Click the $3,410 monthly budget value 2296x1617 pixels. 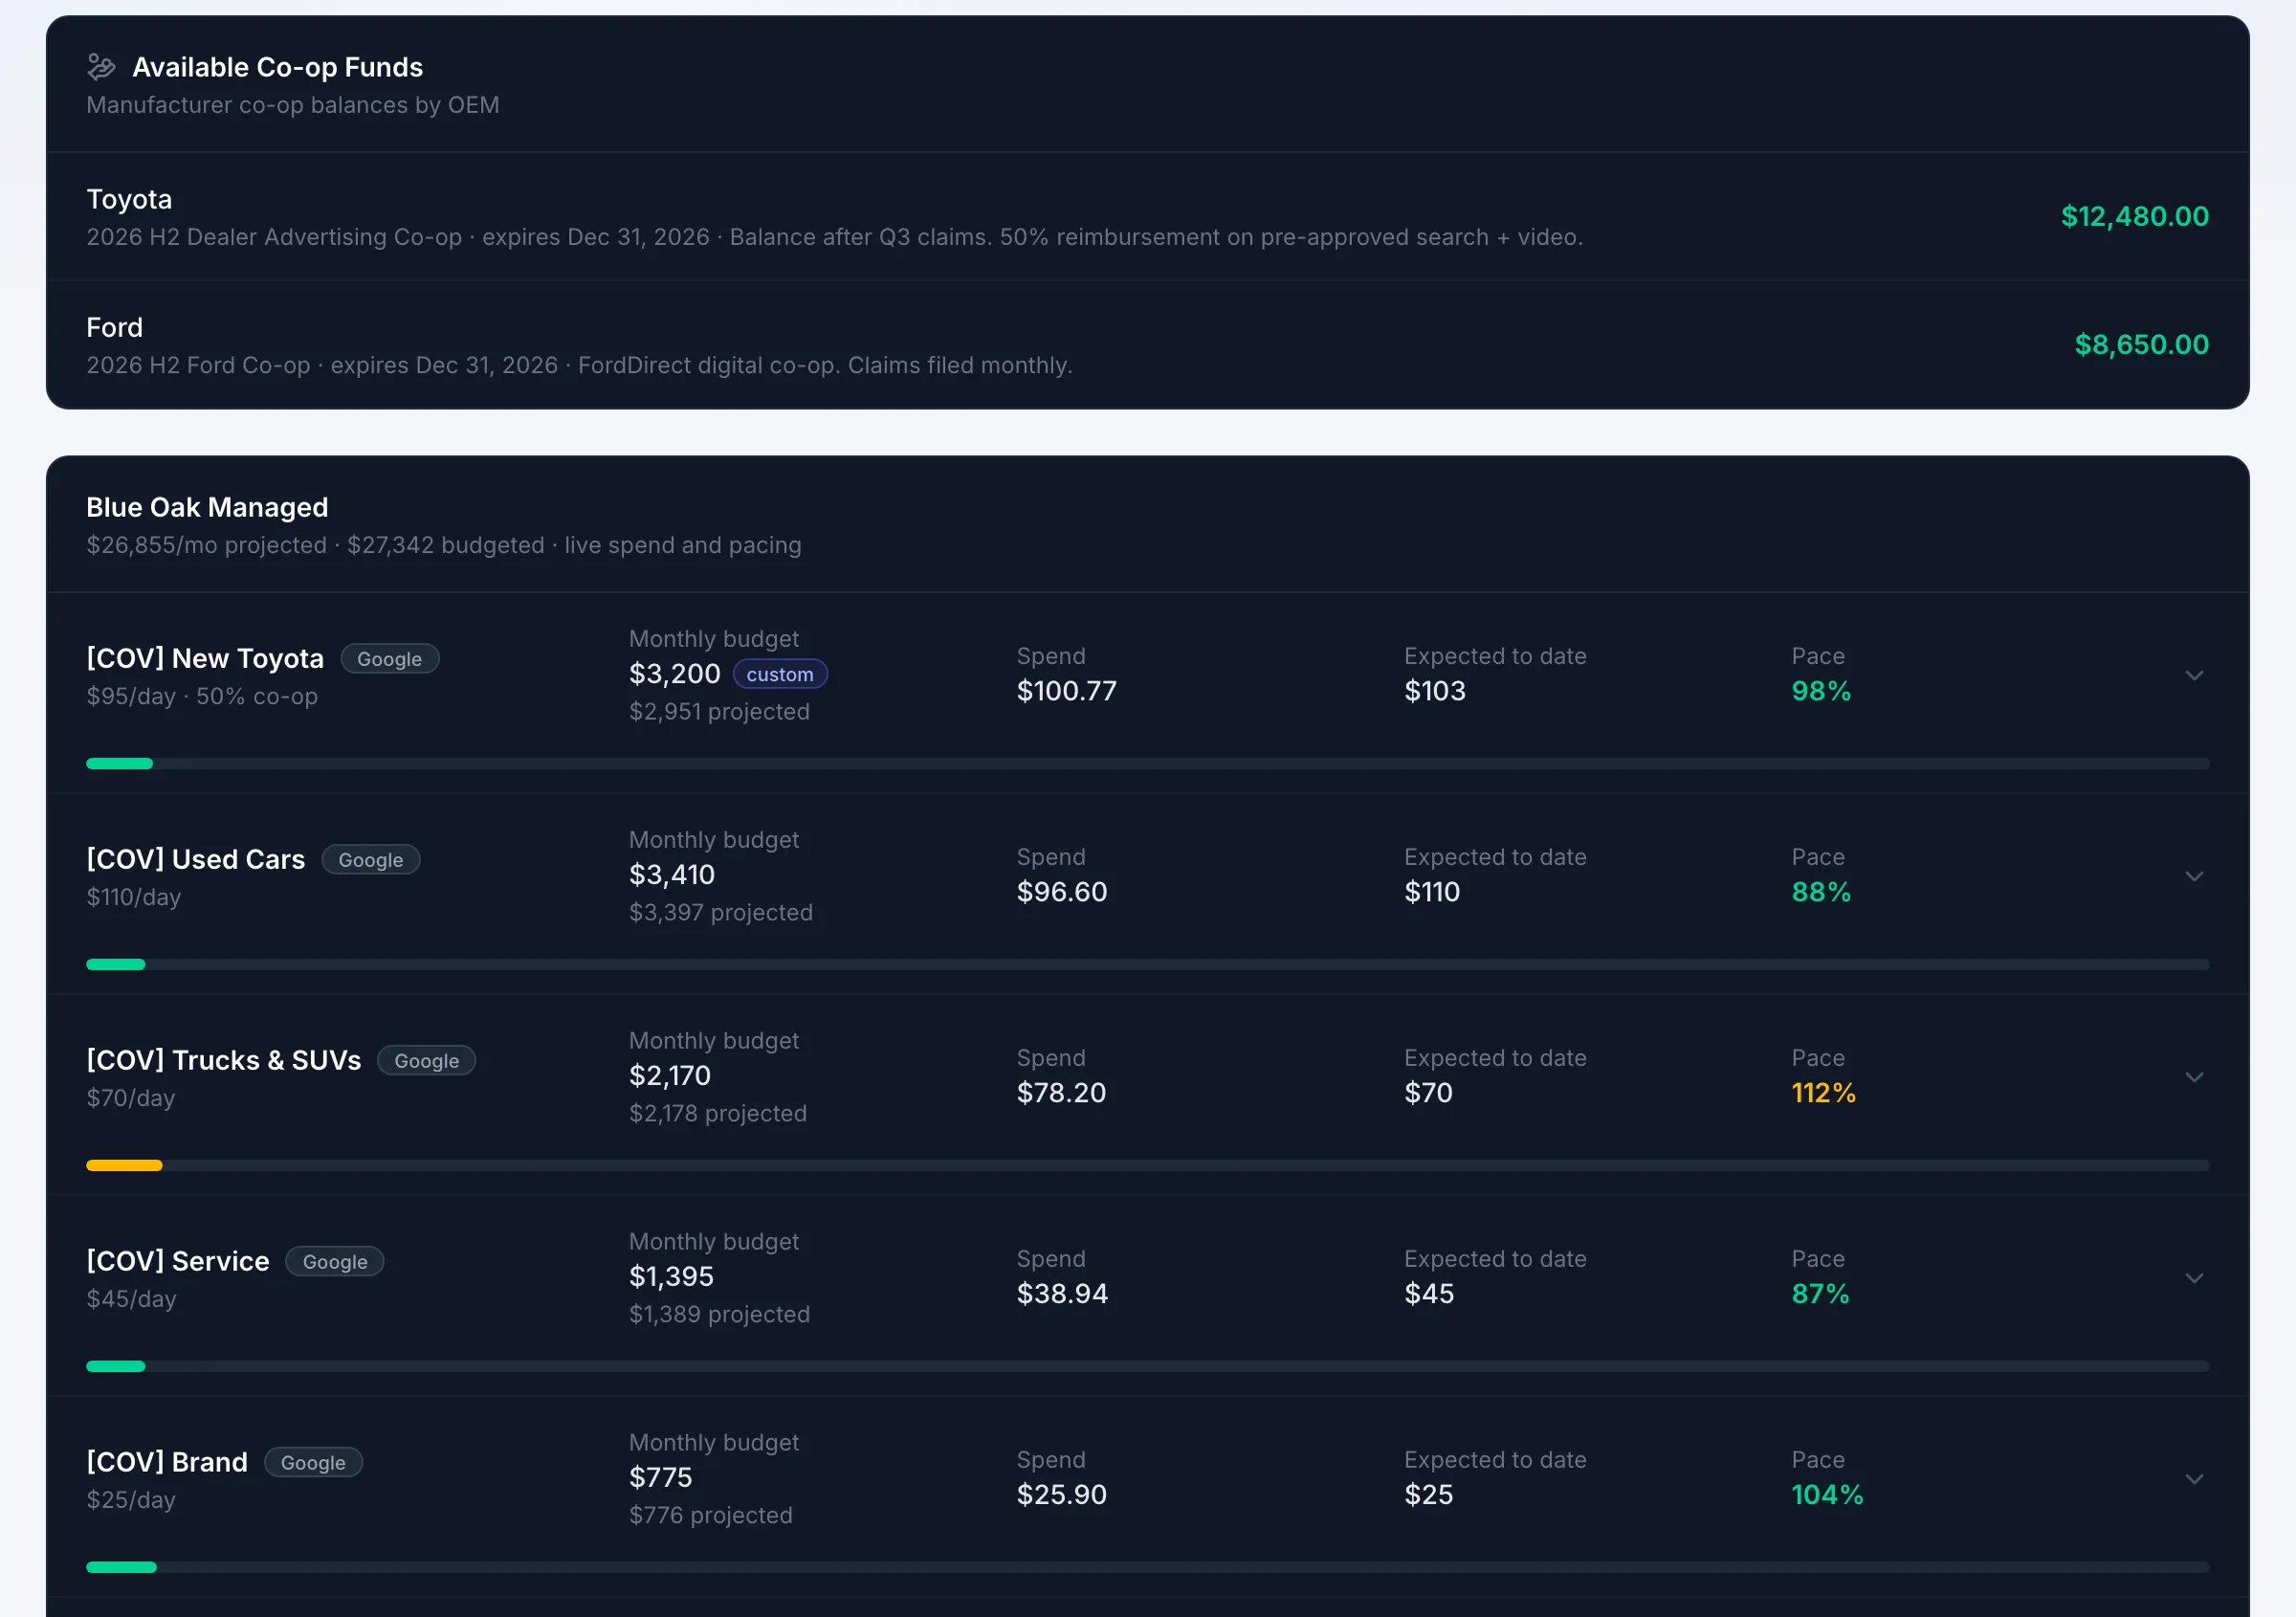pyautogui.click(x=672, y=875)
